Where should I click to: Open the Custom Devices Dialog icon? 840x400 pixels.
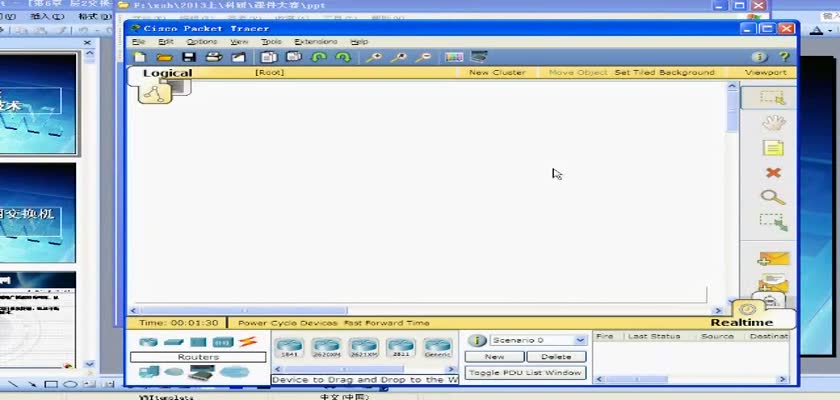point(479,56)
